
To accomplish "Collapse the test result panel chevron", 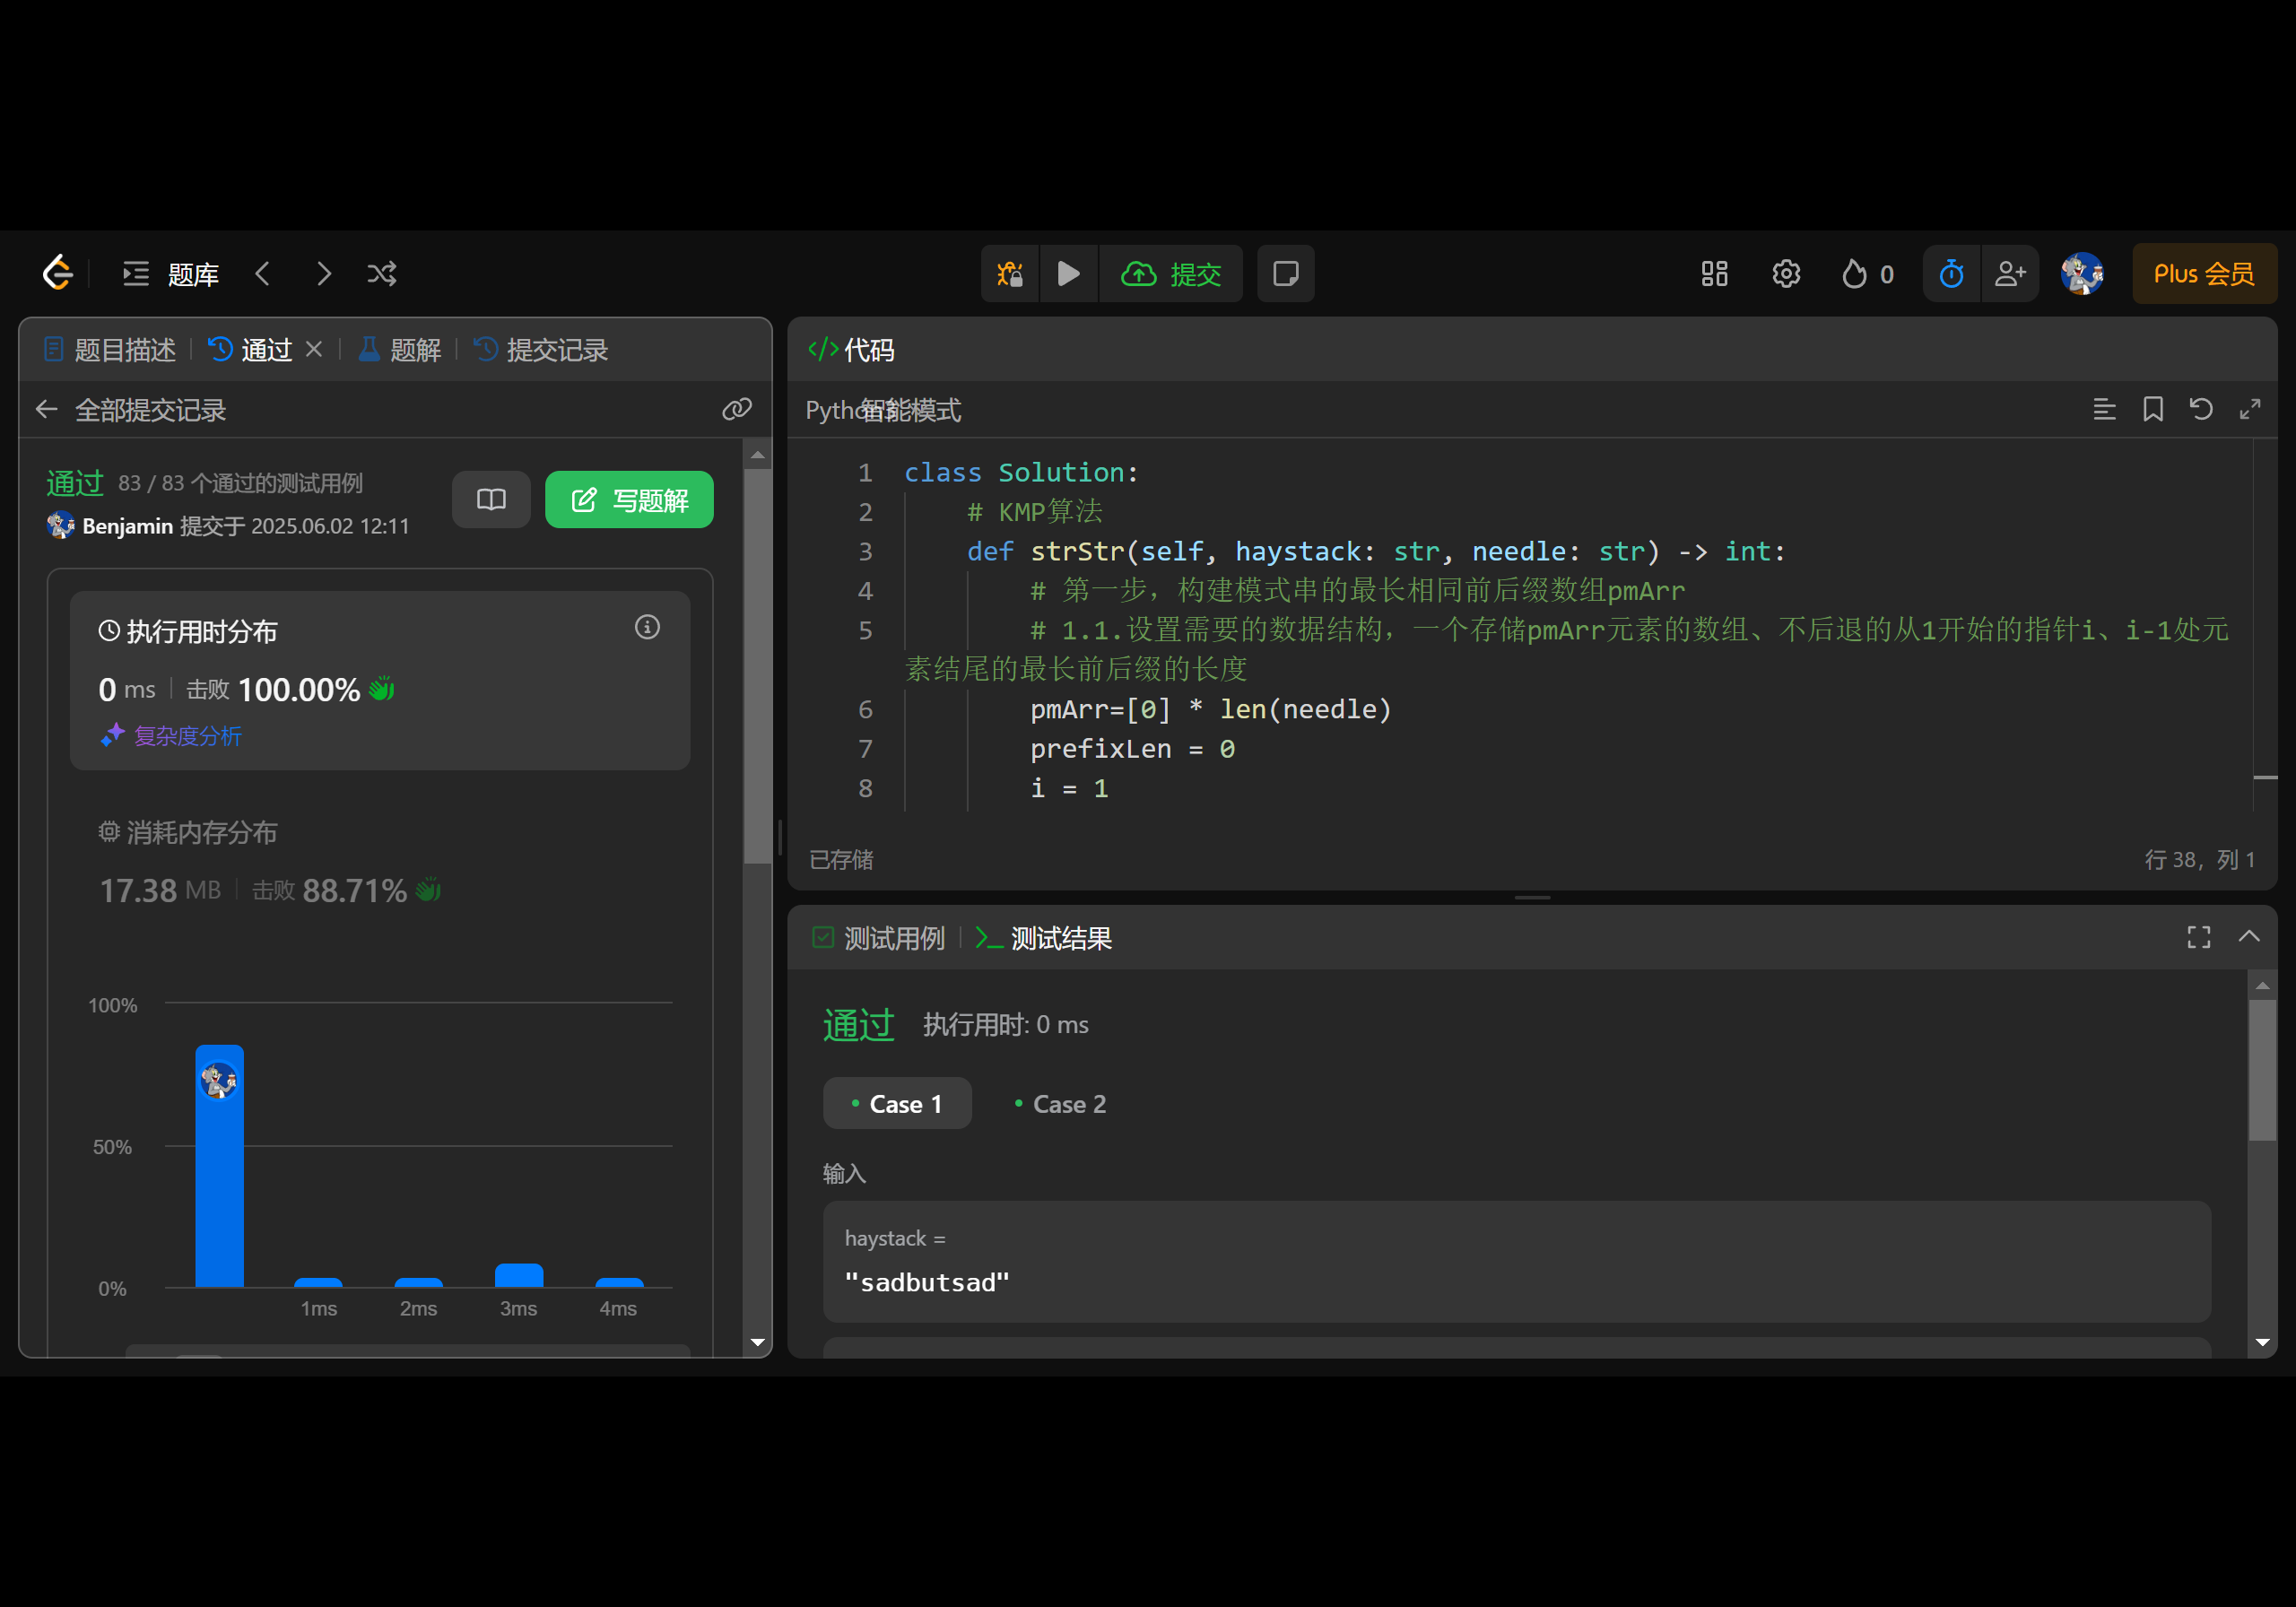I will tap(2249, 936).
